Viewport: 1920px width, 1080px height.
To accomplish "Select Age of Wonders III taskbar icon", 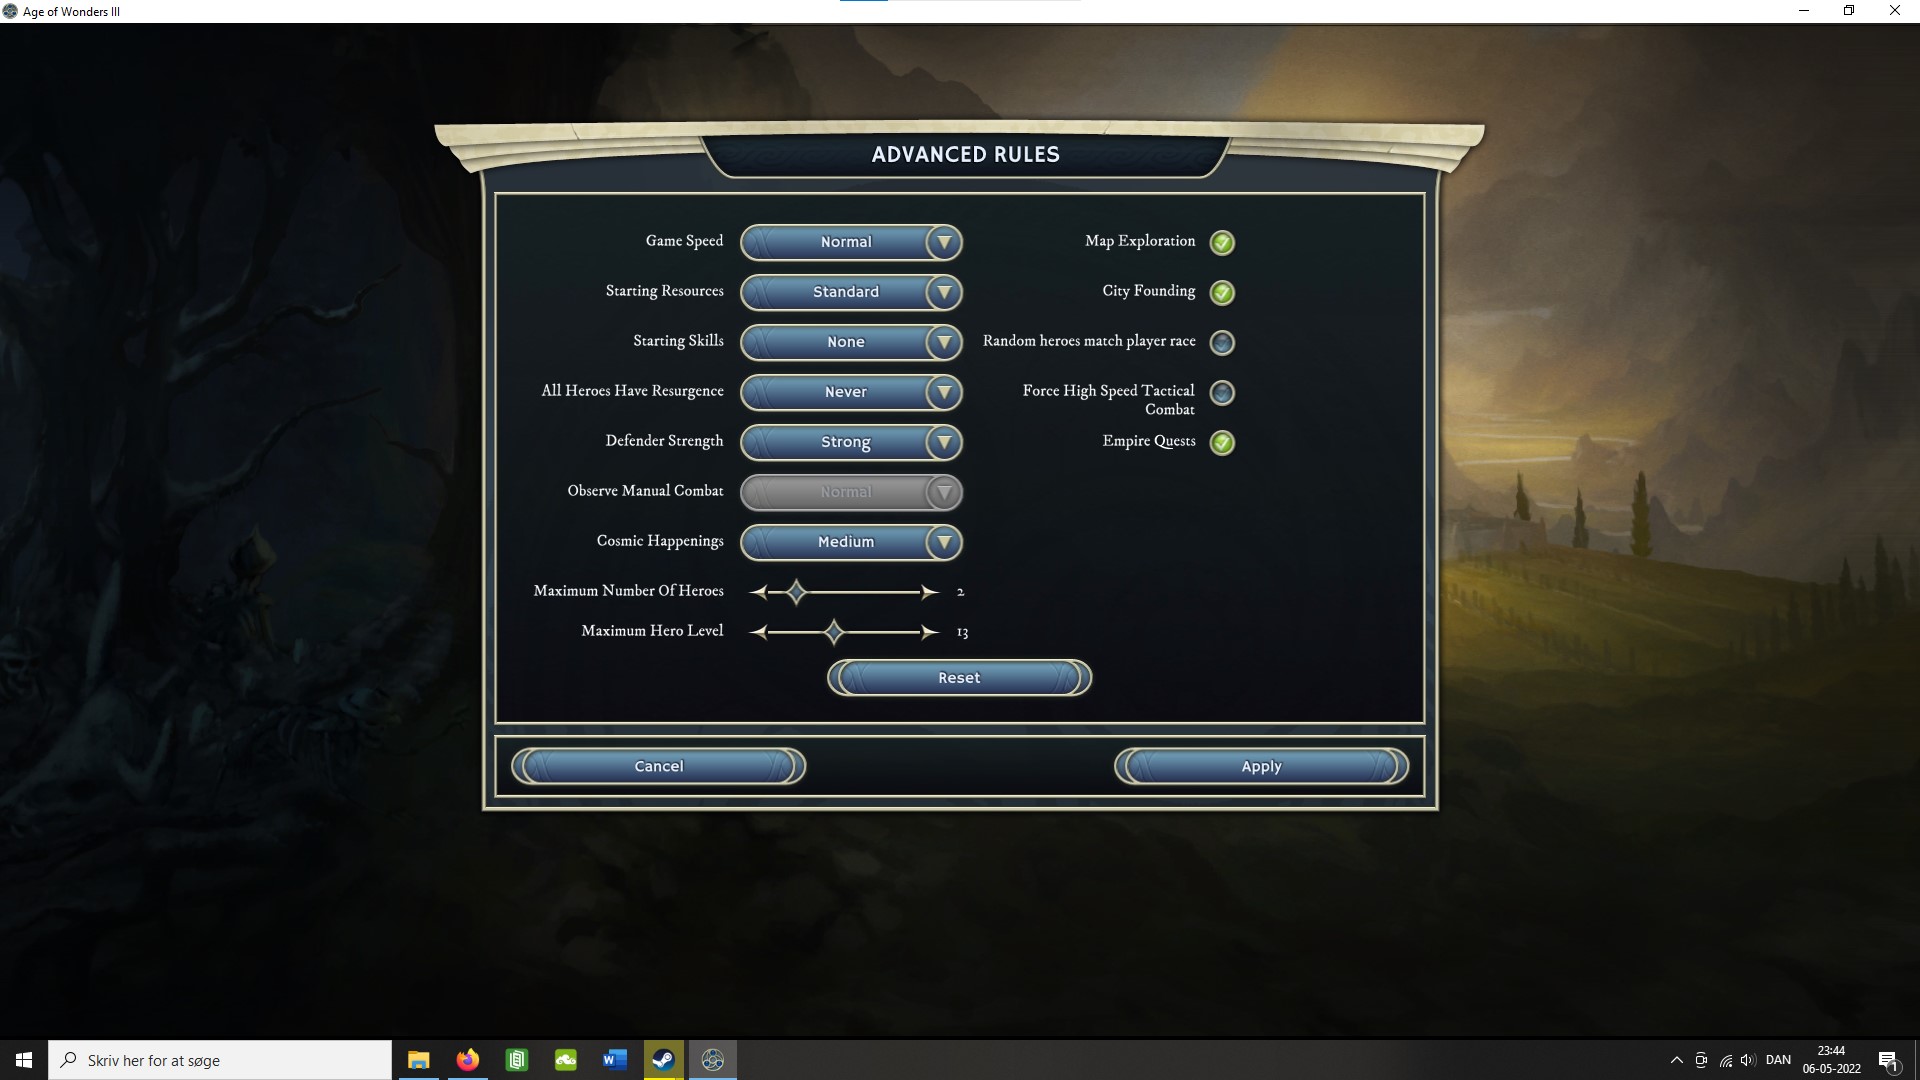I will click(712, 1060).
